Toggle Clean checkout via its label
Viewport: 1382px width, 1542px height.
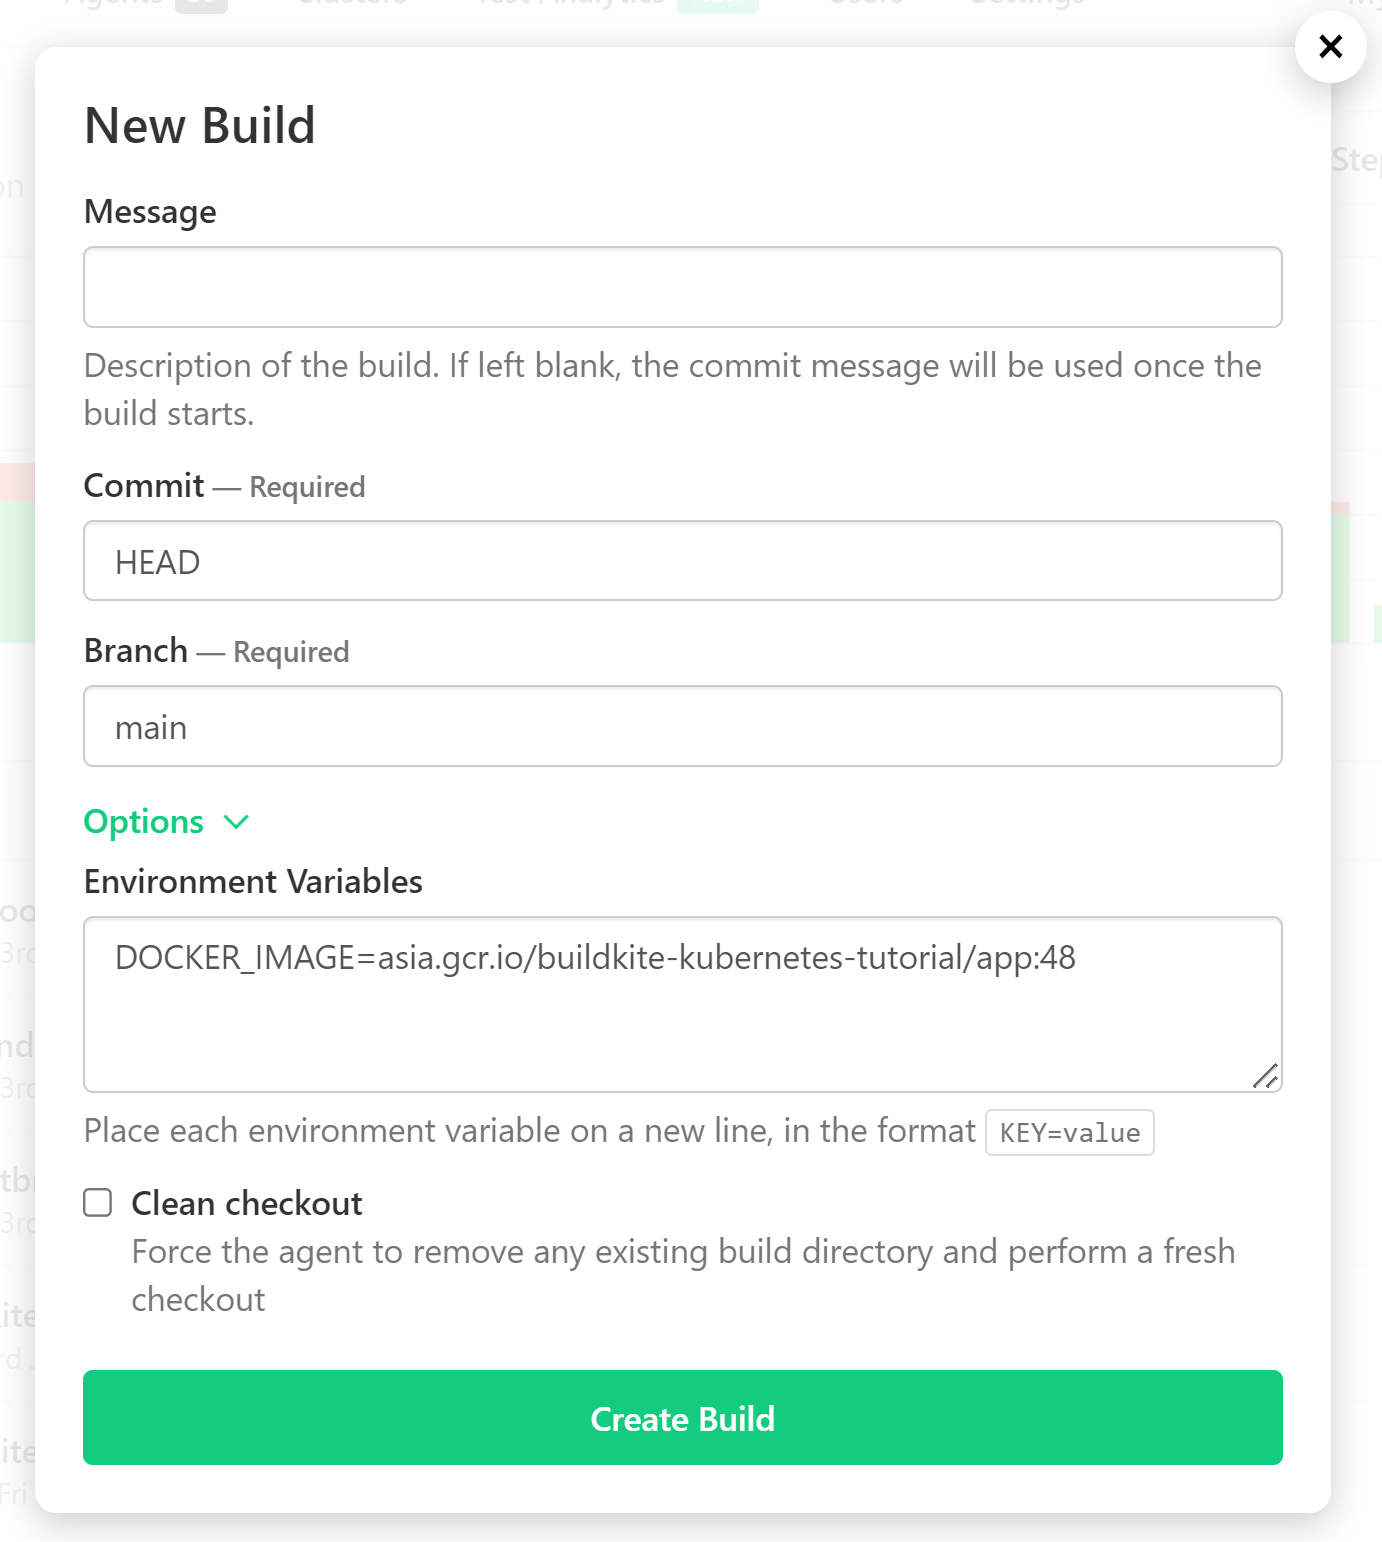[246, 1203]
